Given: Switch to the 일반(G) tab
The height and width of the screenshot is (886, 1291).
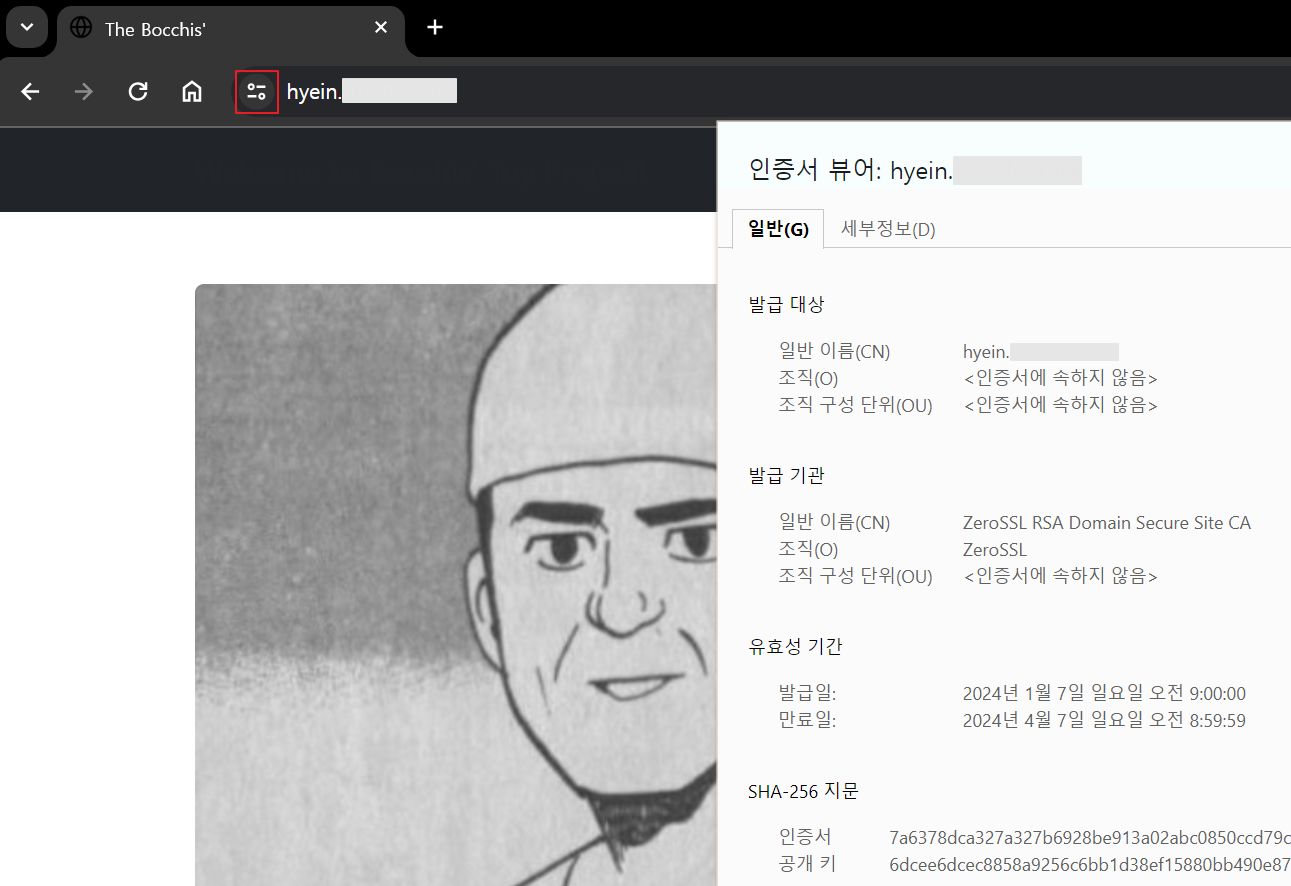Looking at the screenshot, I should pos(778,229).
